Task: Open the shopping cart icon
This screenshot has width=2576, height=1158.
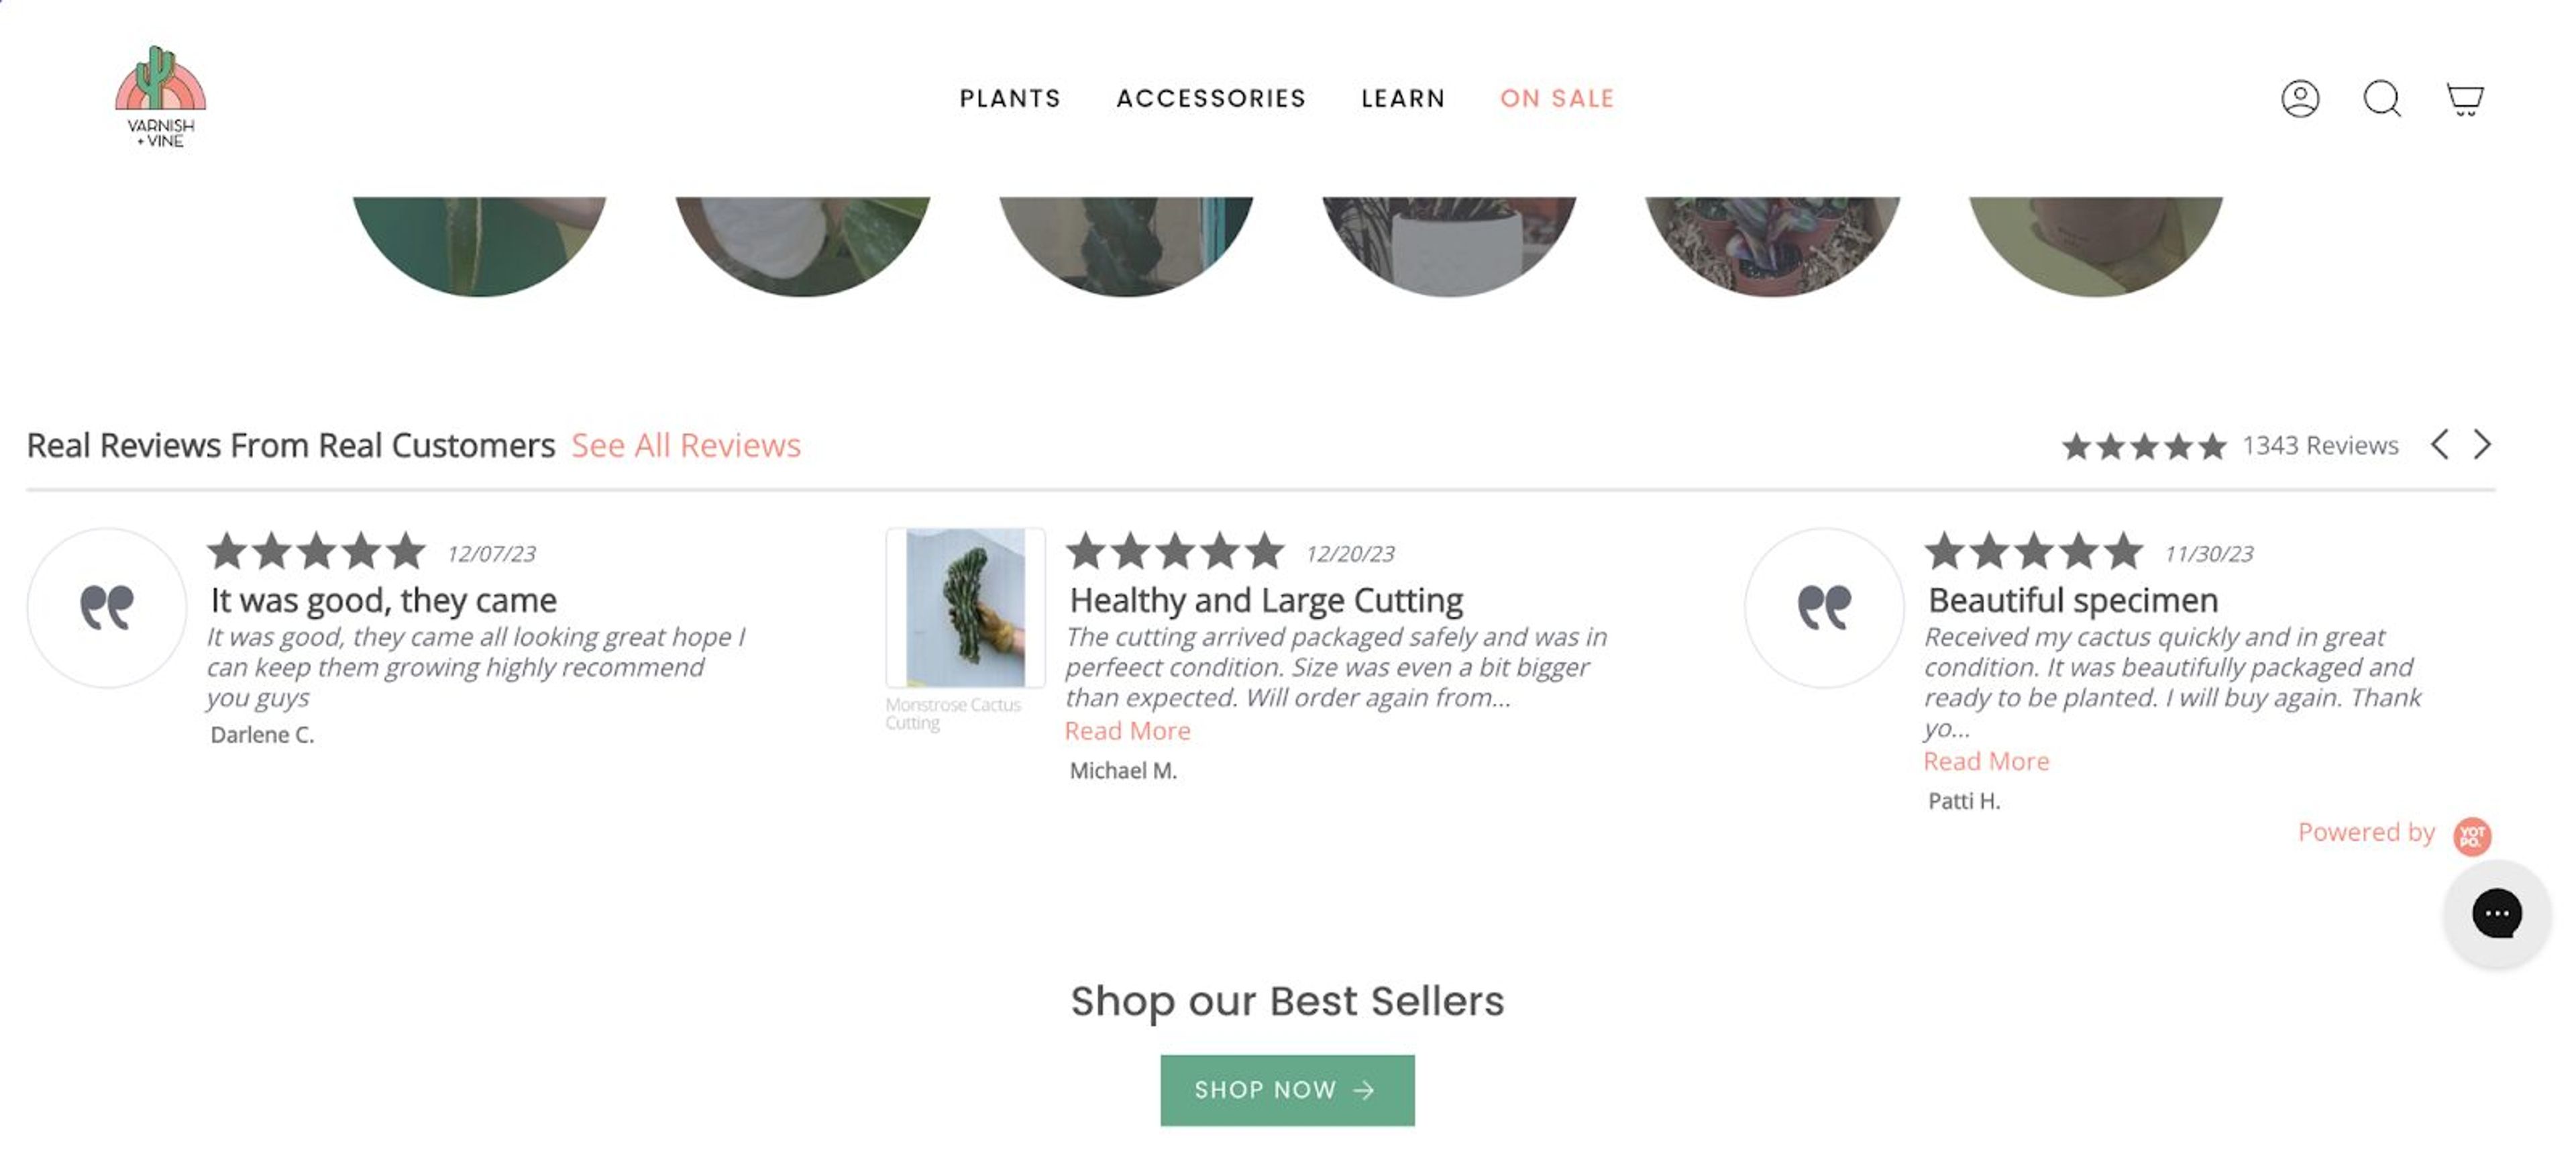Action: pos(2464,98)
